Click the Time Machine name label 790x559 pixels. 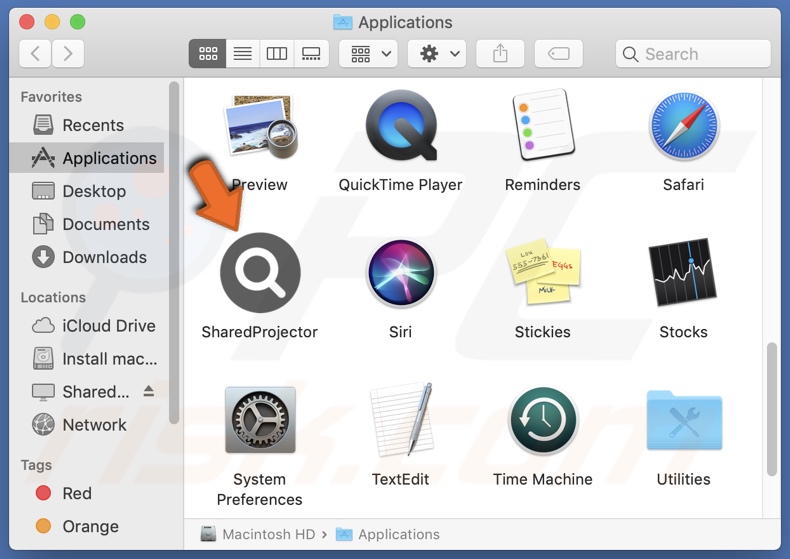(x=543, y=479)
